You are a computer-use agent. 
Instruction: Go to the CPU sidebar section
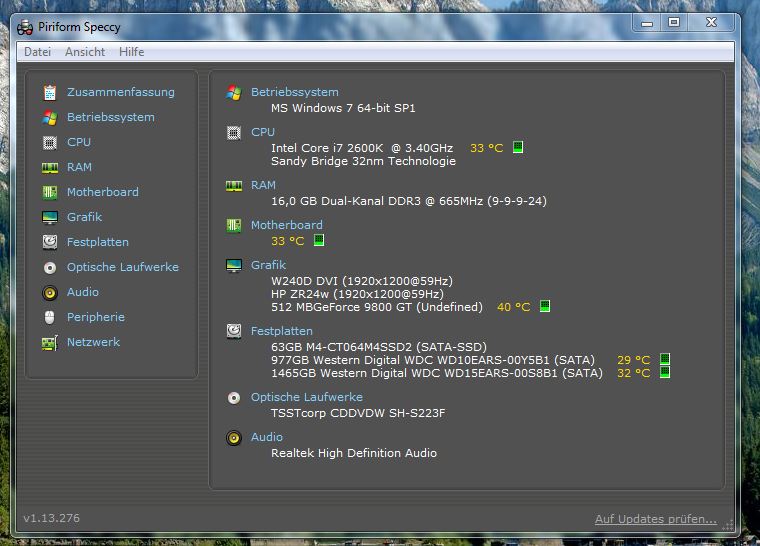click(x=79, y=143)
